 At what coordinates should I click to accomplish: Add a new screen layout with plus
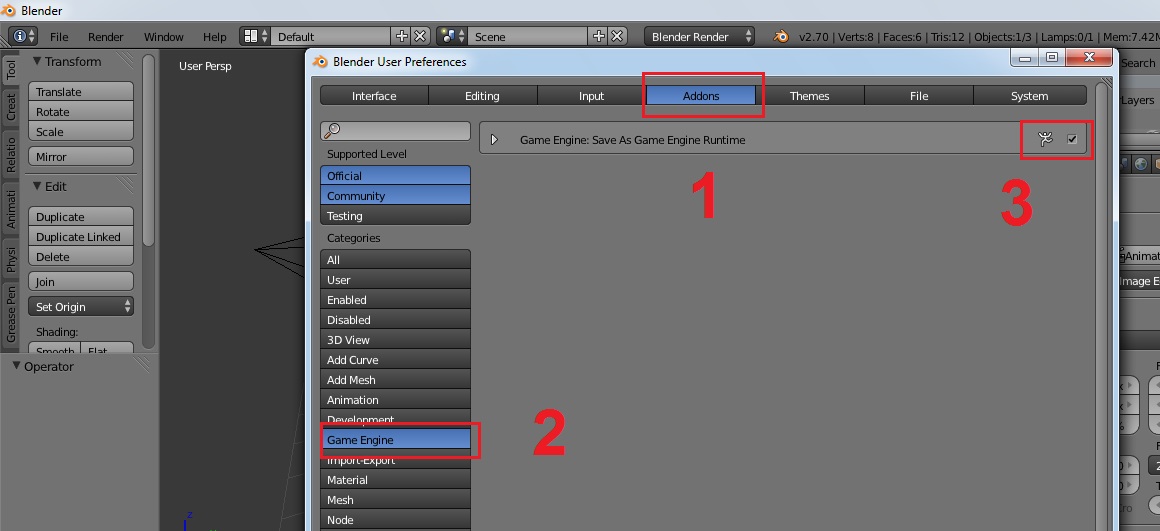(402, 36)
